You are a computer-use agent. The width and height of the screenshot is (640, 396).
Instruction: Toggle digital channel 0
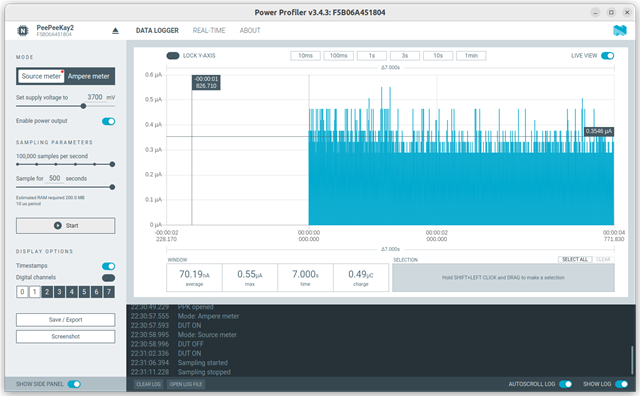22,292
